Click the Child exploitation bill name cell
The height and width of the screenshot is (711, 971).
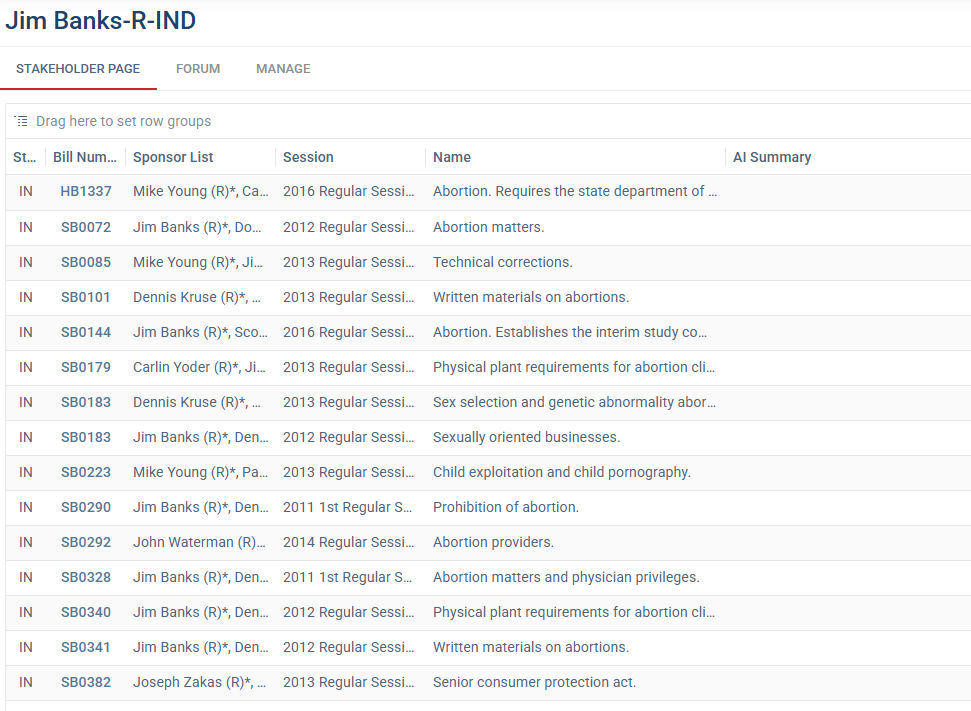point(561,472)
